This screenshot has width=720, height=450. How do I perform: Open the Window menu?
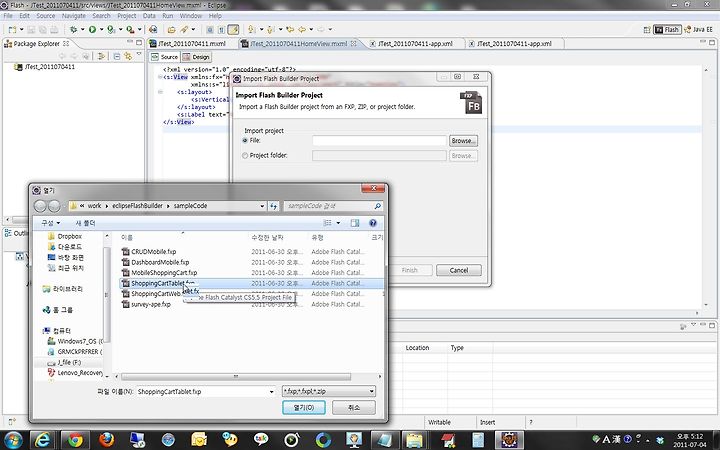[x=191, y=16]
